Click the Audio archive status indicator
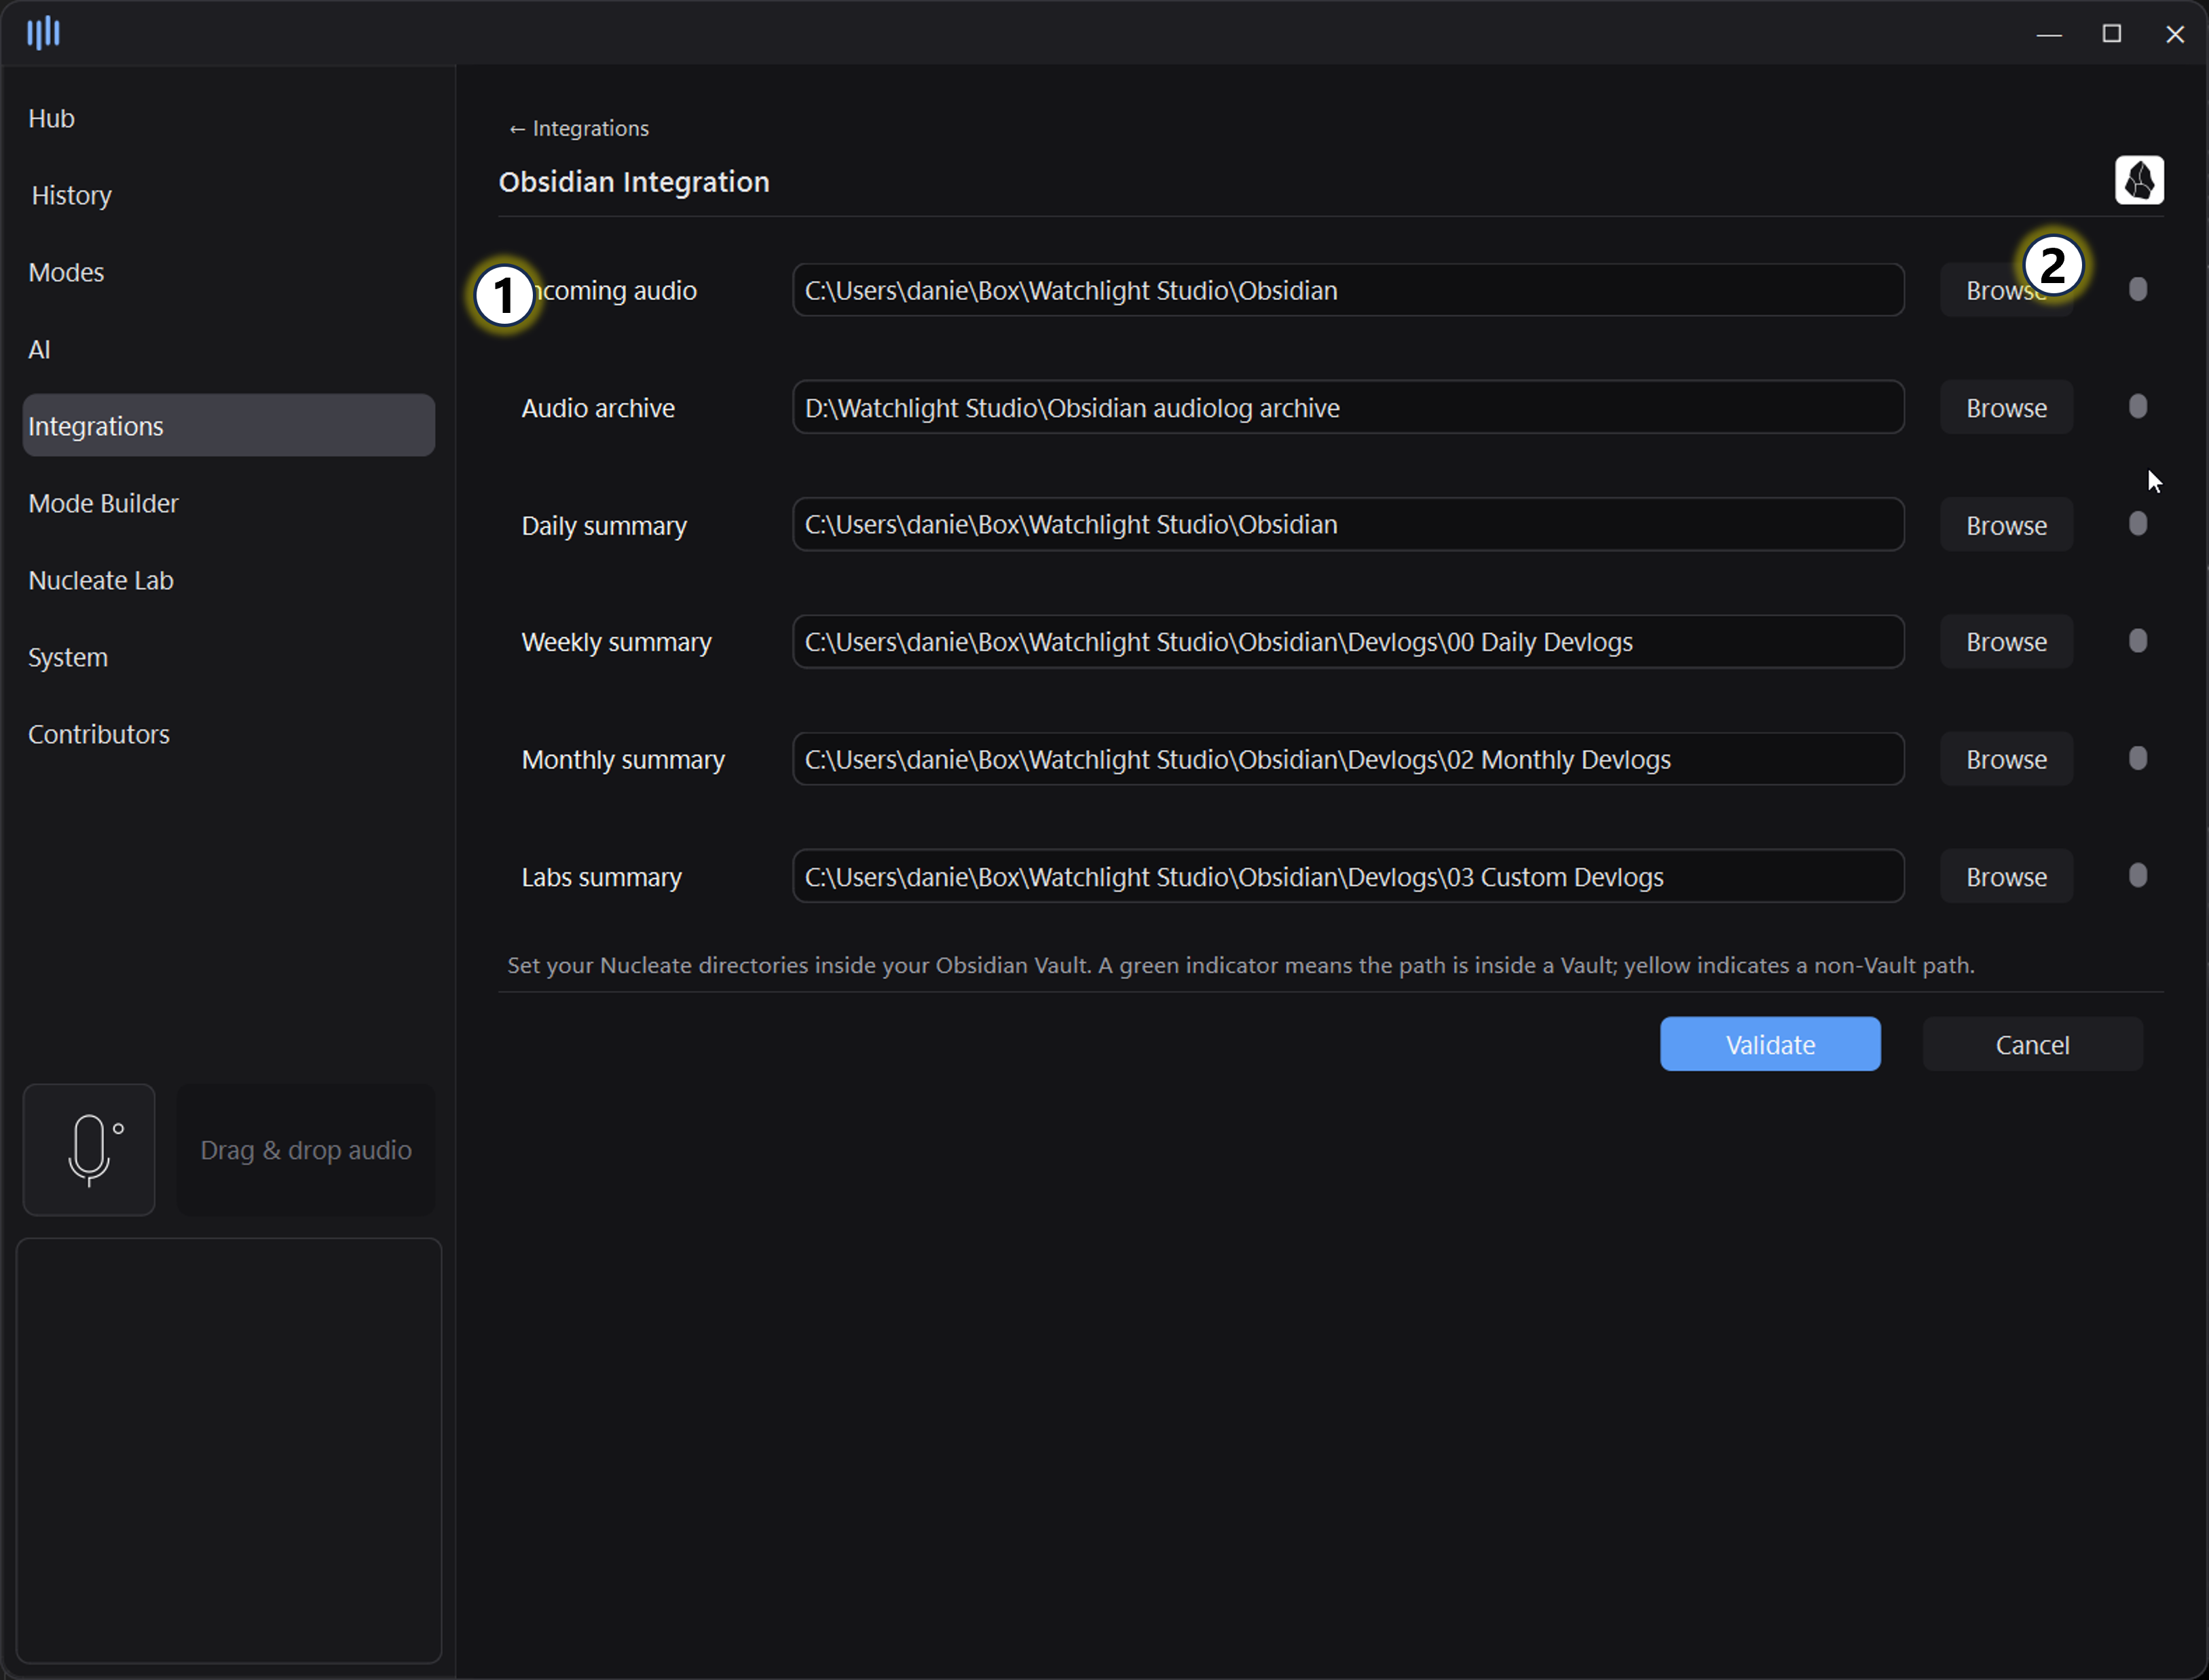 pyautogui.click(x=2138, y=407)
